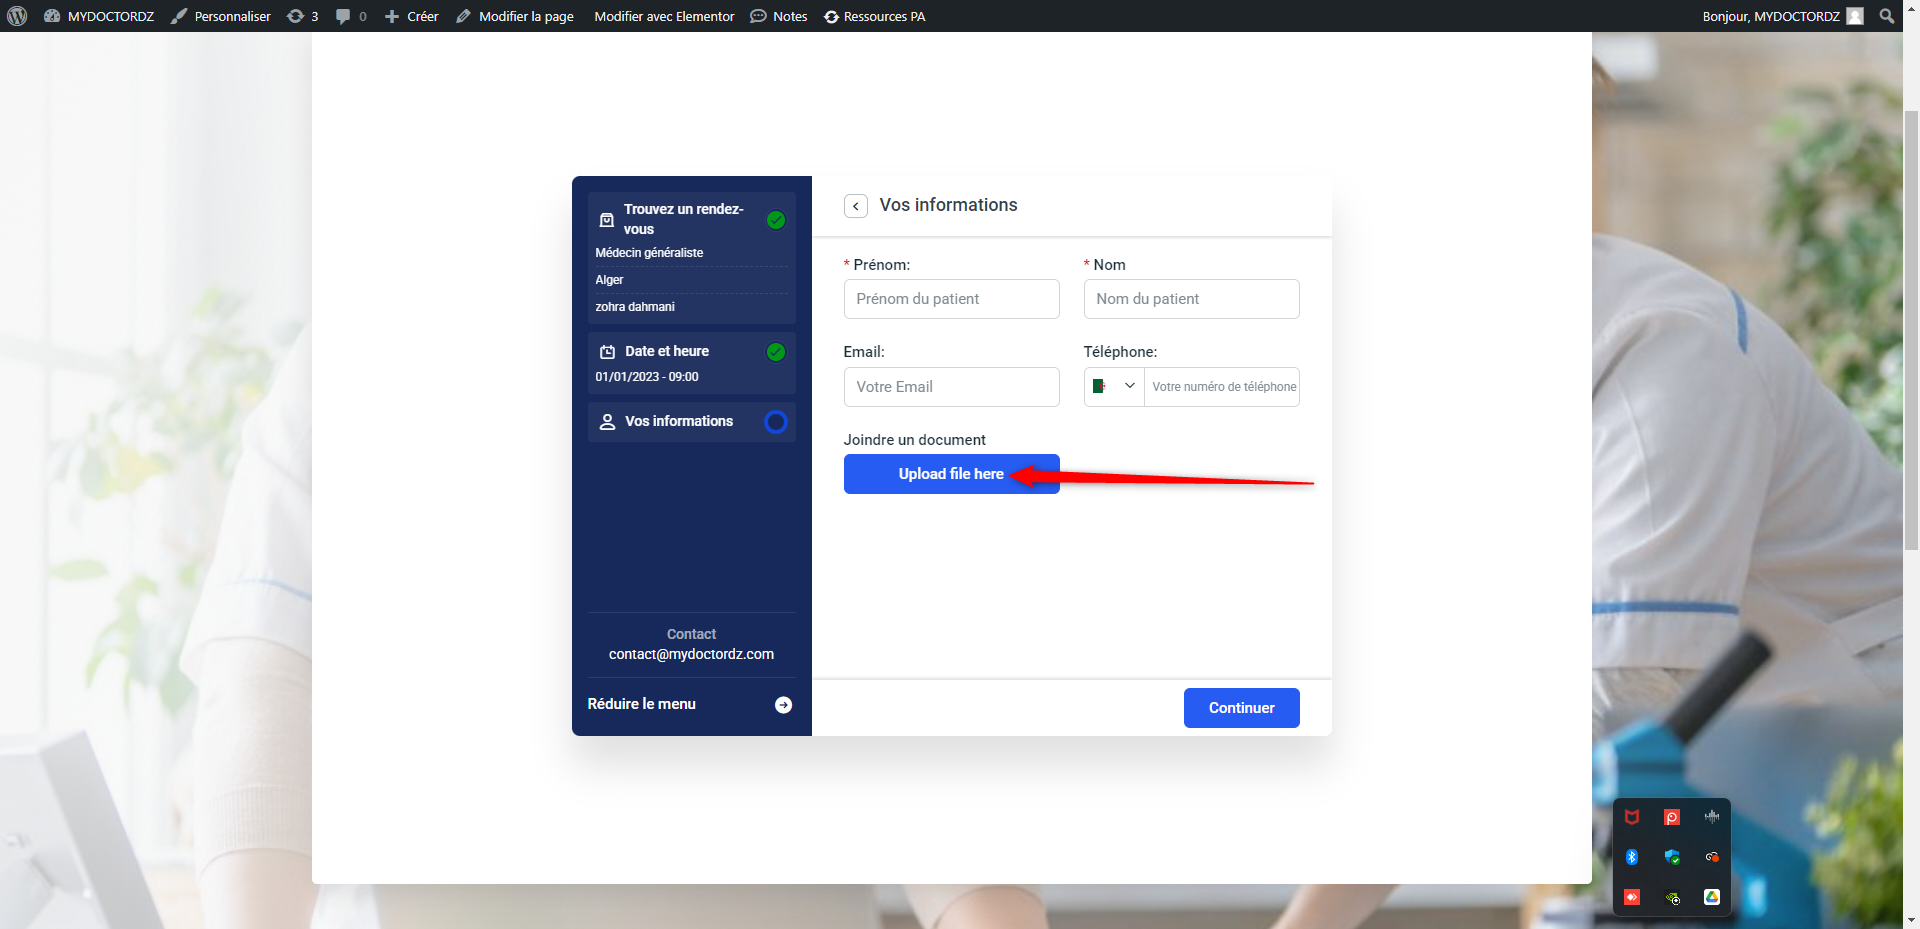
Task: Expand the phone country flag dropdown
Action: point(1114,387)
